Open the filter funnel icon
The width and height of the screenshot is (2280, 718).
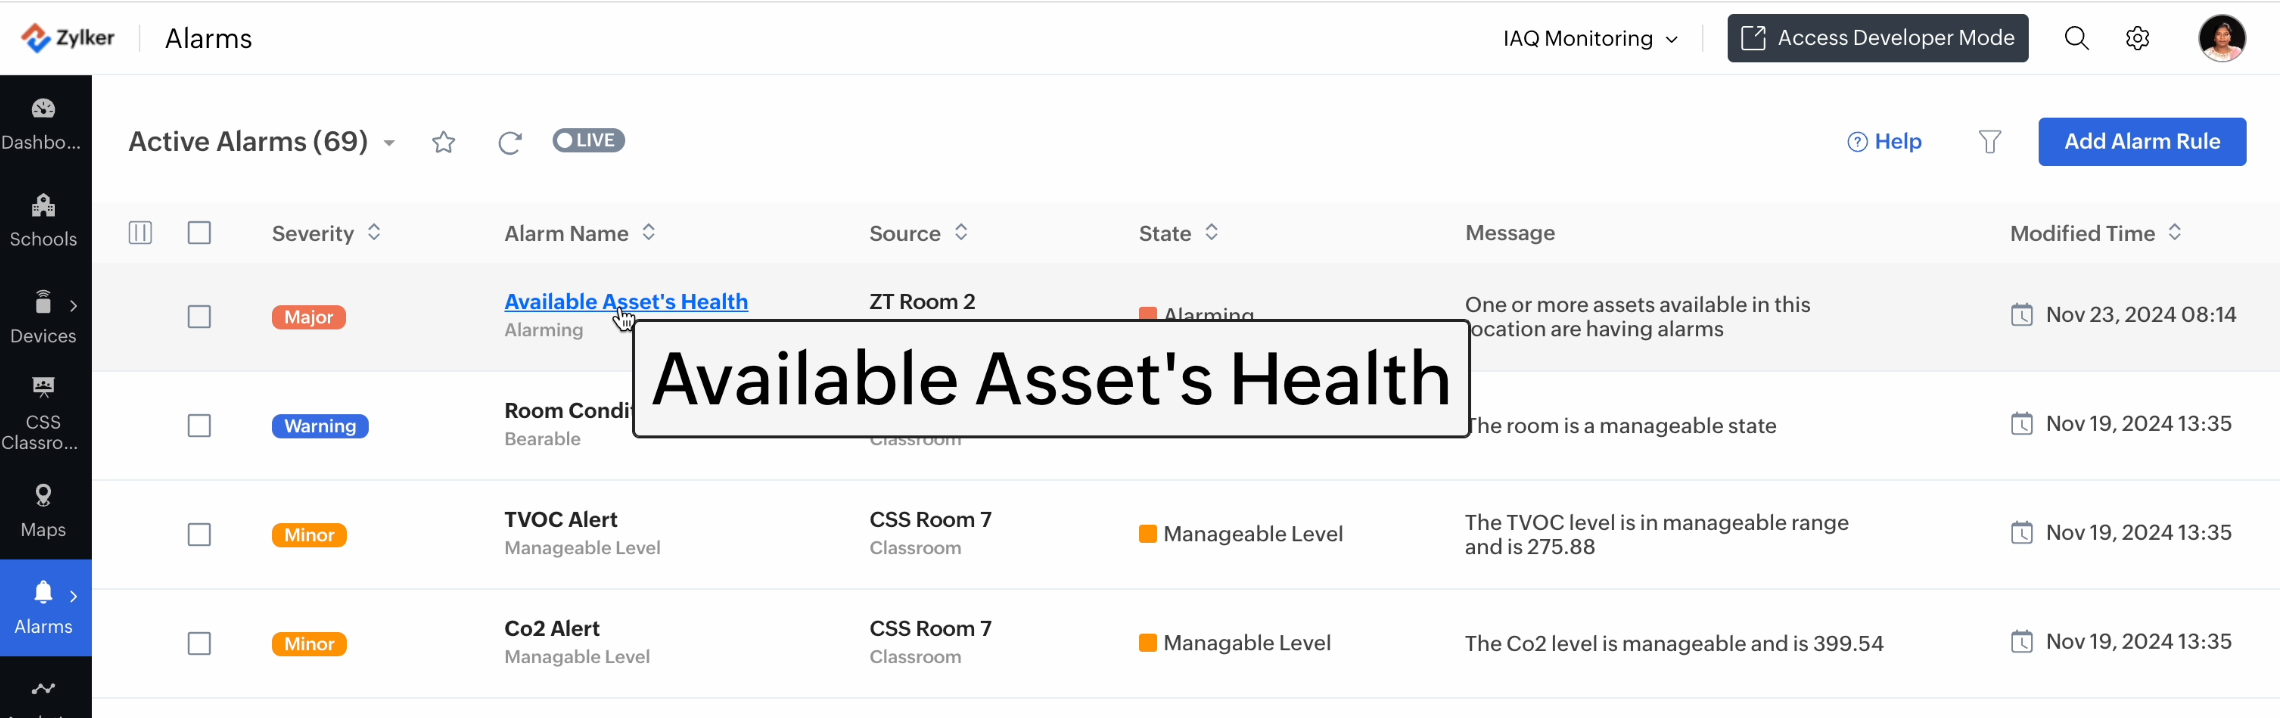[x=1990, y=142]
